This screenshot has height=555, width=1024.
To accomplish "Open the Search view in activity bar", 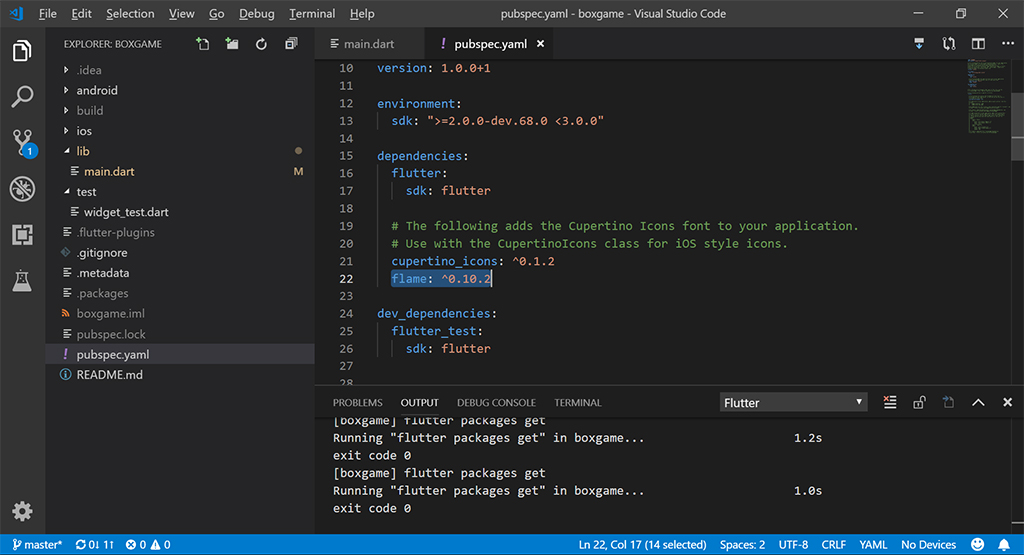I will click(22, 97).
